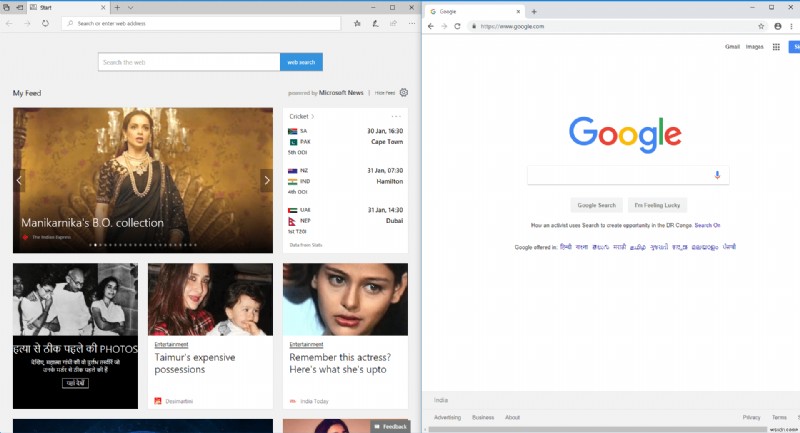Open NZ vs IND match row
800x433 pixels.
(x=345, y=181)
